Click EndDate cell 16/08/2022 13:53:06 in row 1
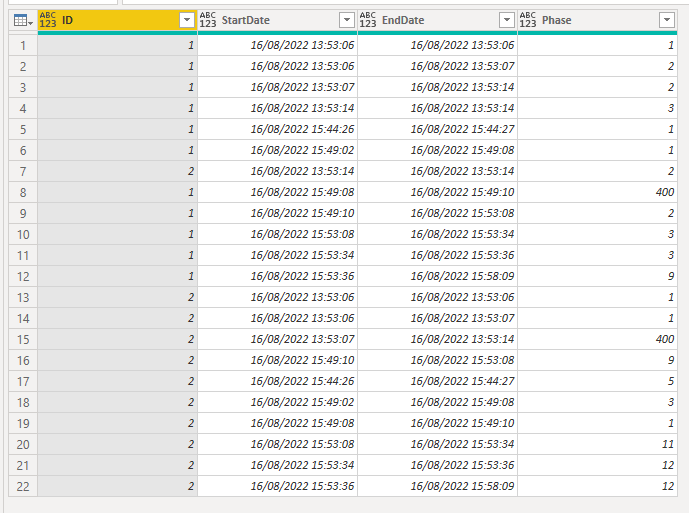This screenshot has height=513, width=689. [438, 45]
